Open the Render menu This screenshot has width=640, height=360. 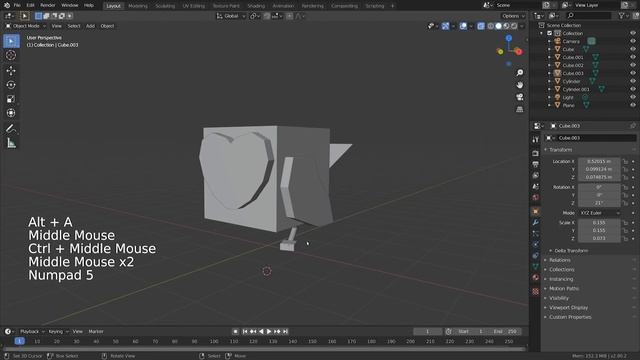click(47, 5)
